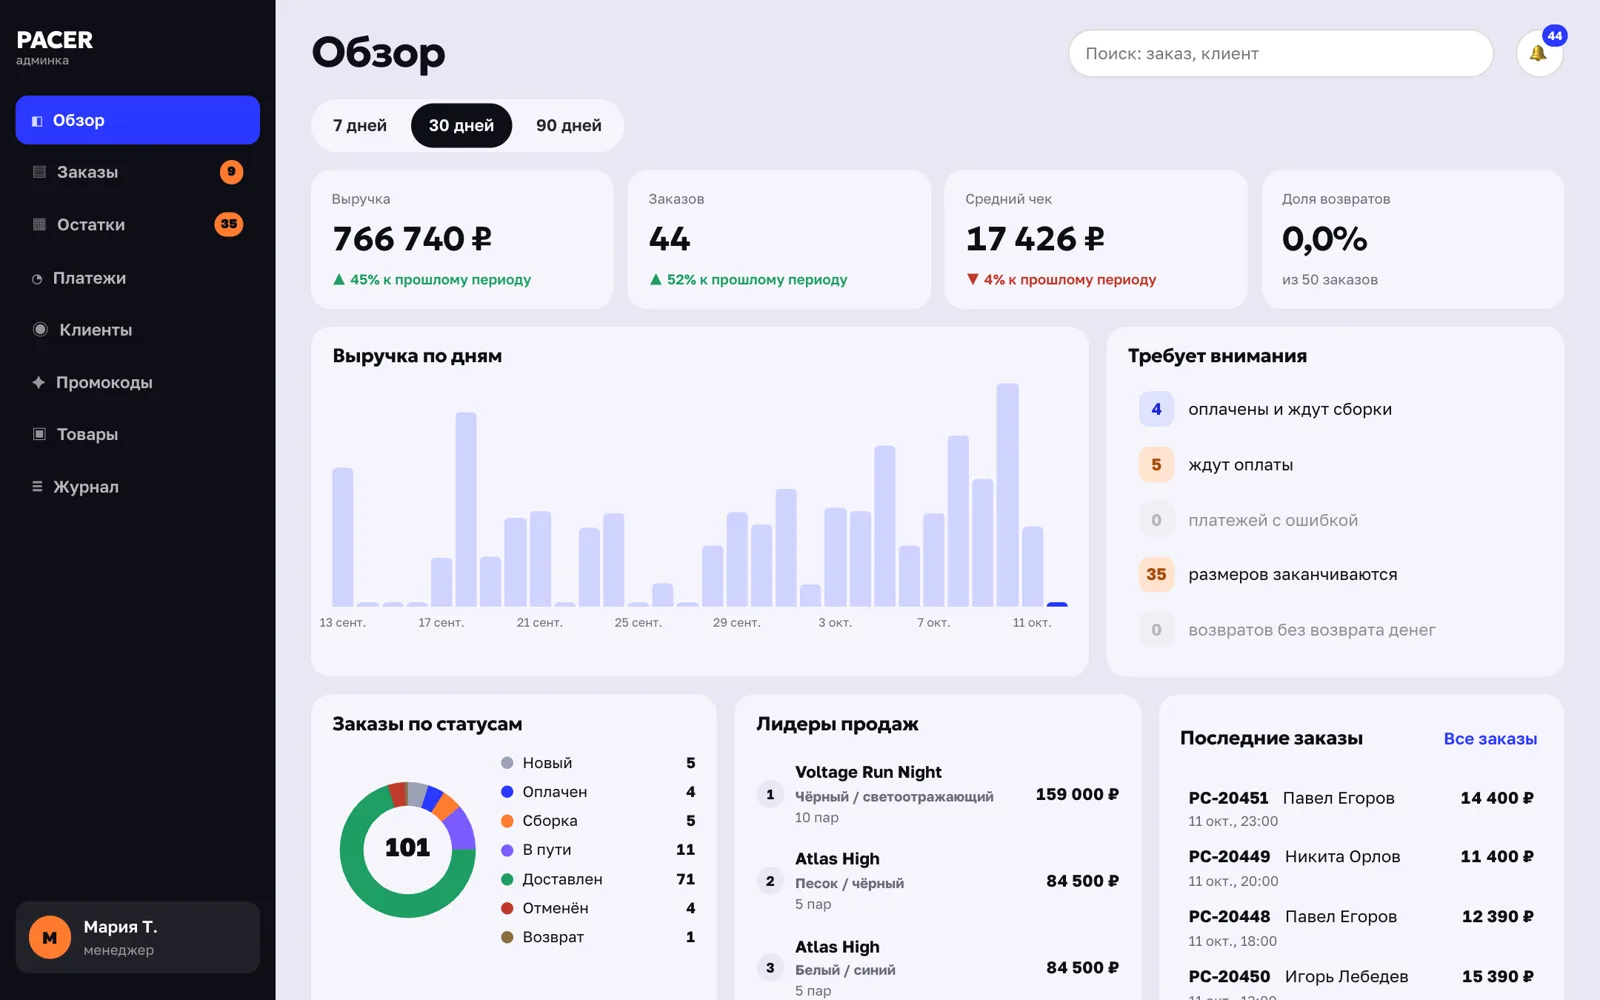Click the Обзор sidebar icon
The image size is (1600, 1000).
tap(37, 121)
